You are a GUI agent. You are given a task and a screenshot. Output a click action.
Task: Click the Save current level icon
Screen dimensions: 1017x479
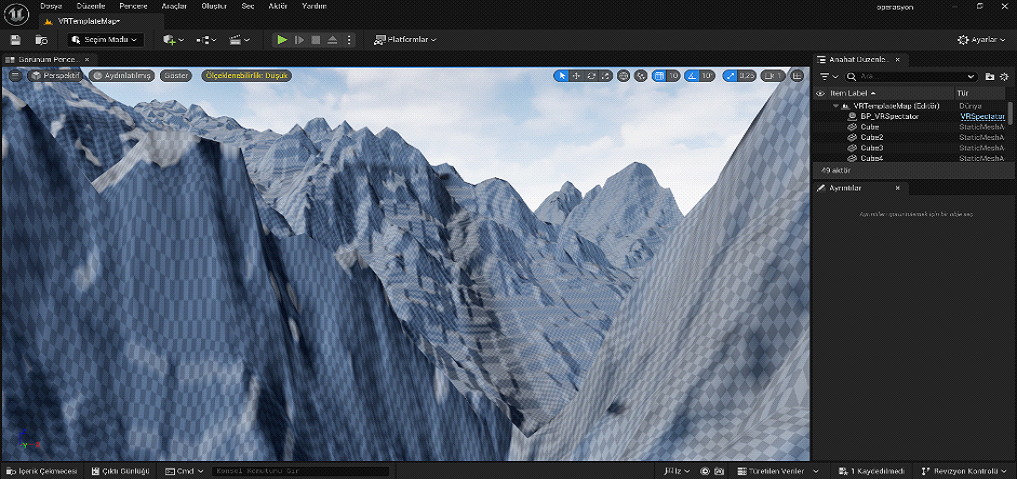click(15, 40)
